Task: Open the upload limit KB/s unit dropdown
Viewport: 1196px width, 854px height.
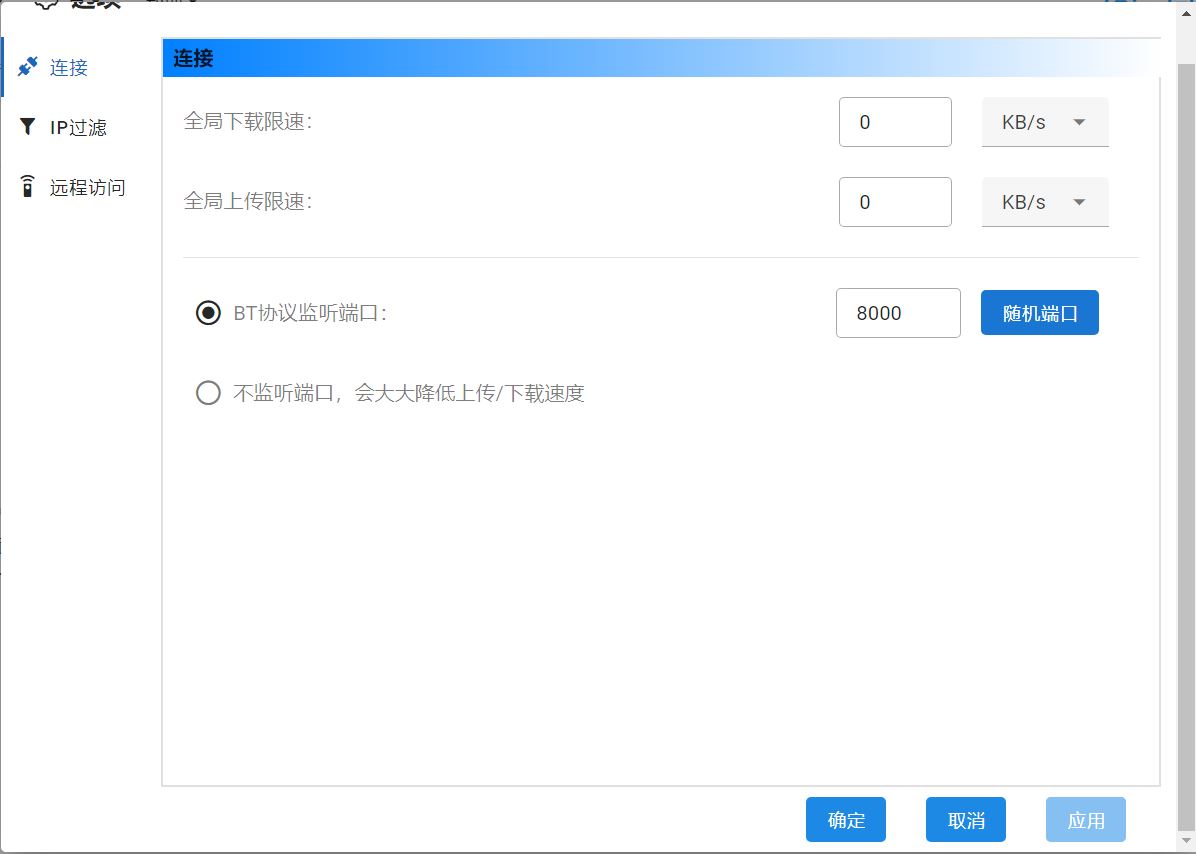Action: (x=1045, y=202)
